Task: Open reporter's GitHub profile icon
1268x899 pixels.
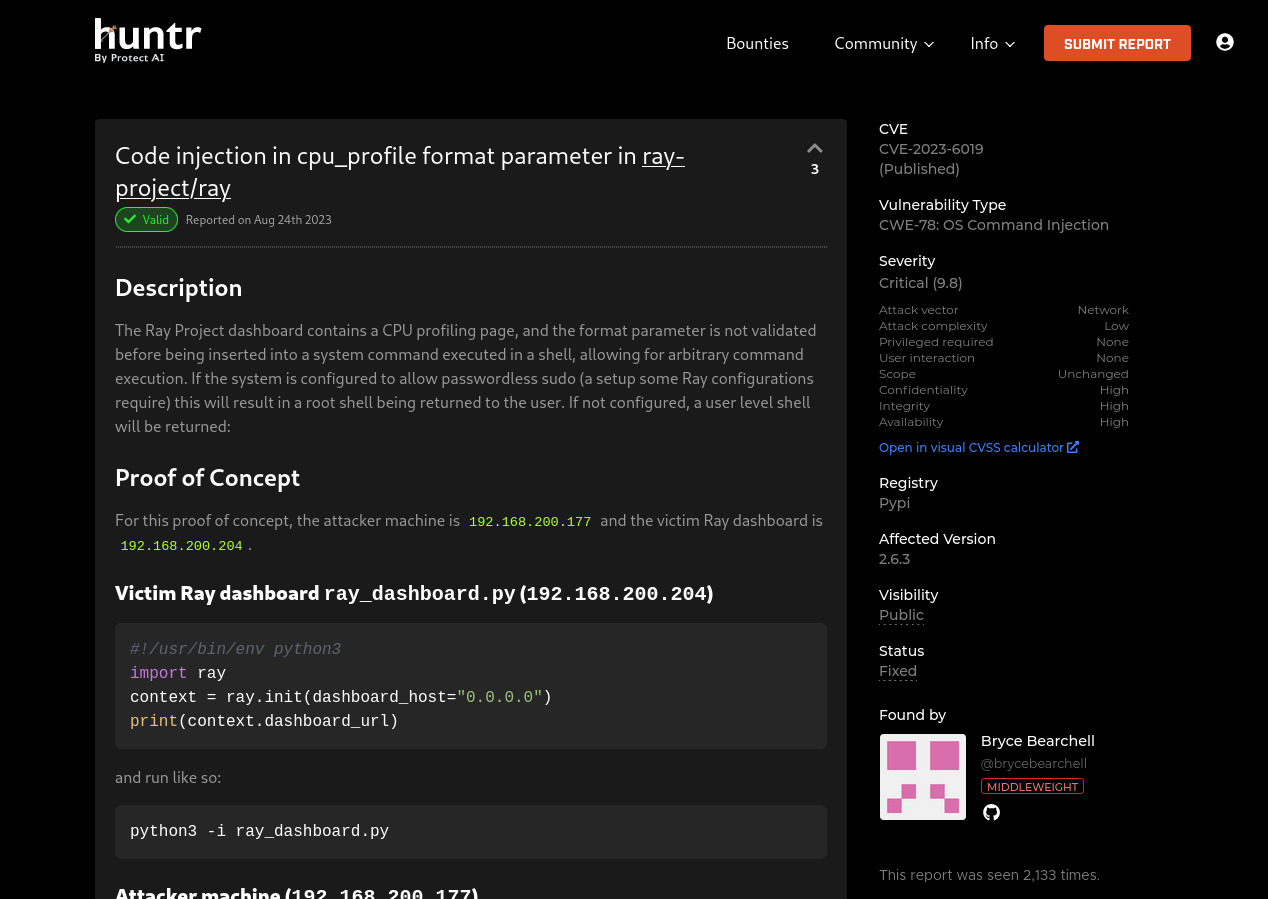Action: coord(991,812)
